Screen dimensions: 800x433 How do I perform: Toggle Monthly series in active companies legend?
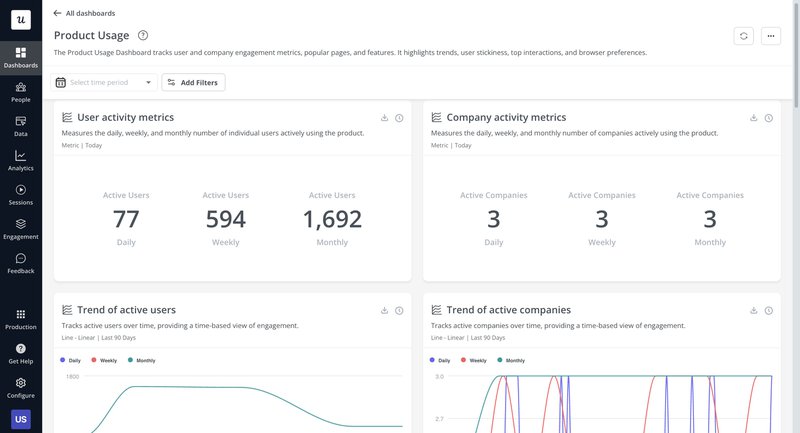coord(512,360)
